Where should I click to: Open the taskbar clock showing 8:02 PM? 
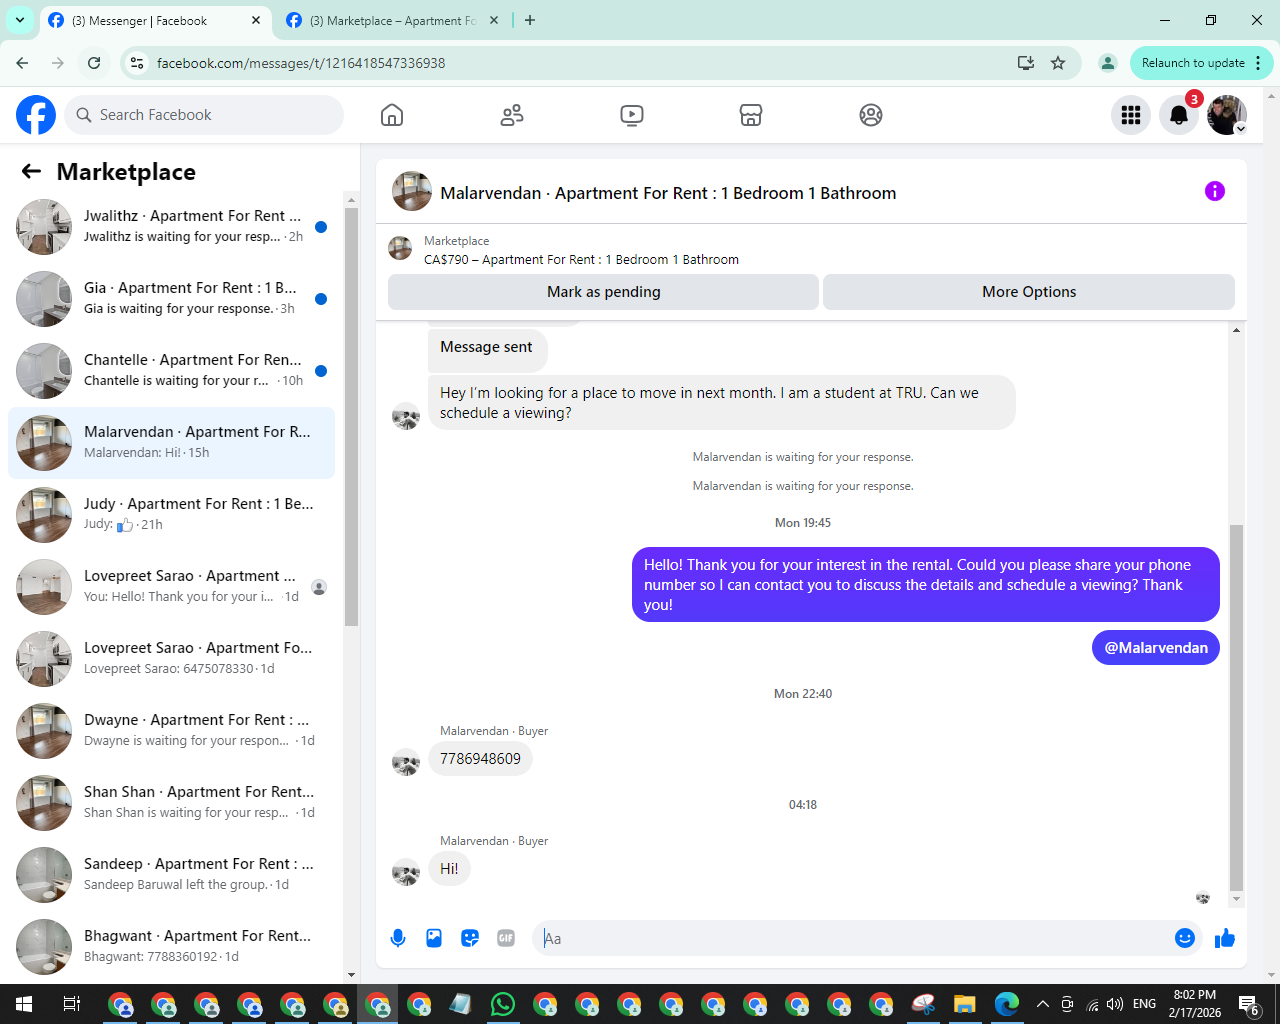(x=1195, y=1004)
